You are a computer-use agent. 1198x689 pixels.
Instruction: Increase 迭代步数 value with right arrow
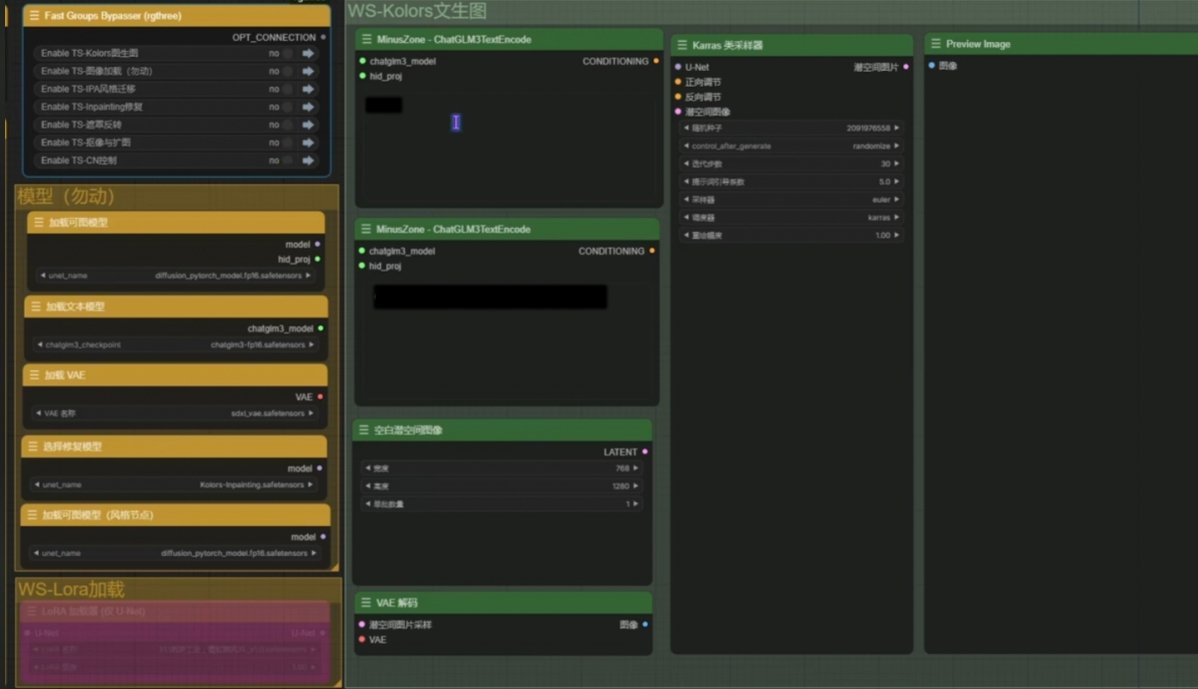coord(897,164)
